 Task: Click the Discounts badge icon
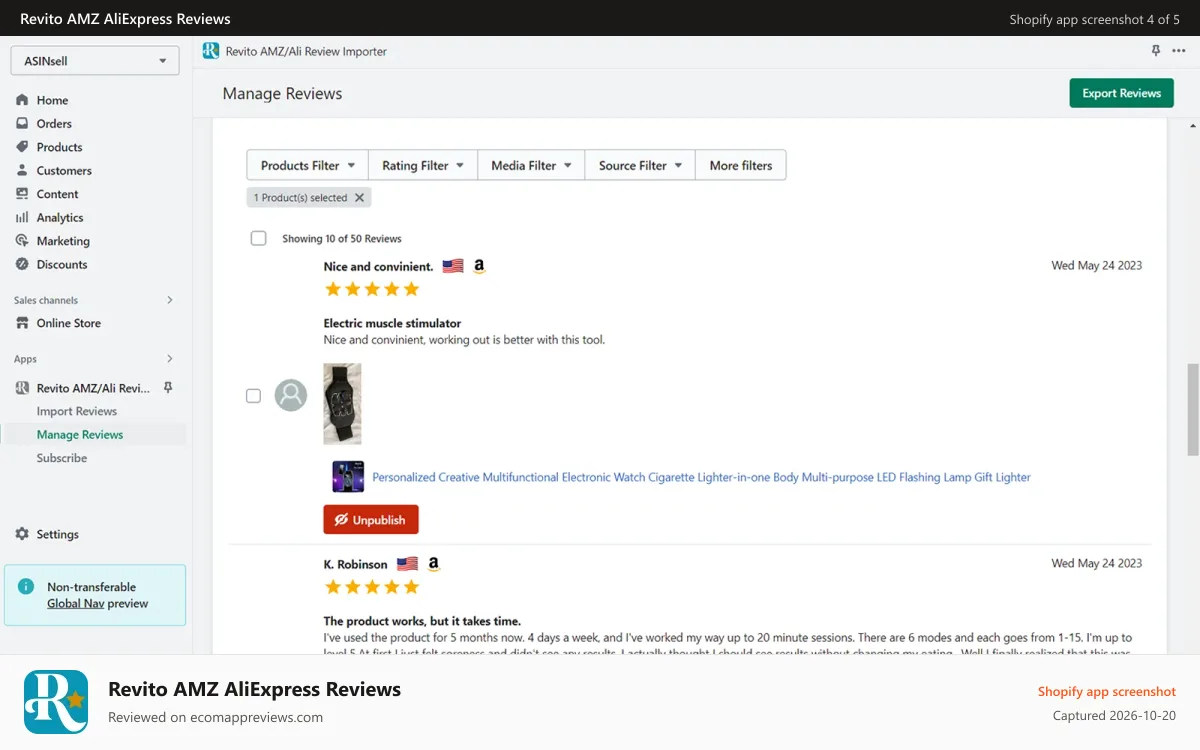(x=22, y=264)
